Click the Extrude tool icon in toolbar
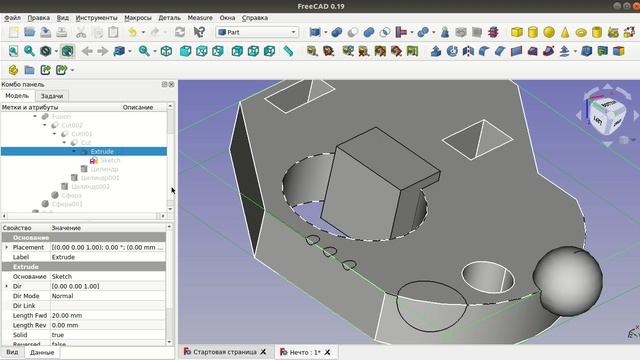The image size is (640, 360). coord(436,51)
